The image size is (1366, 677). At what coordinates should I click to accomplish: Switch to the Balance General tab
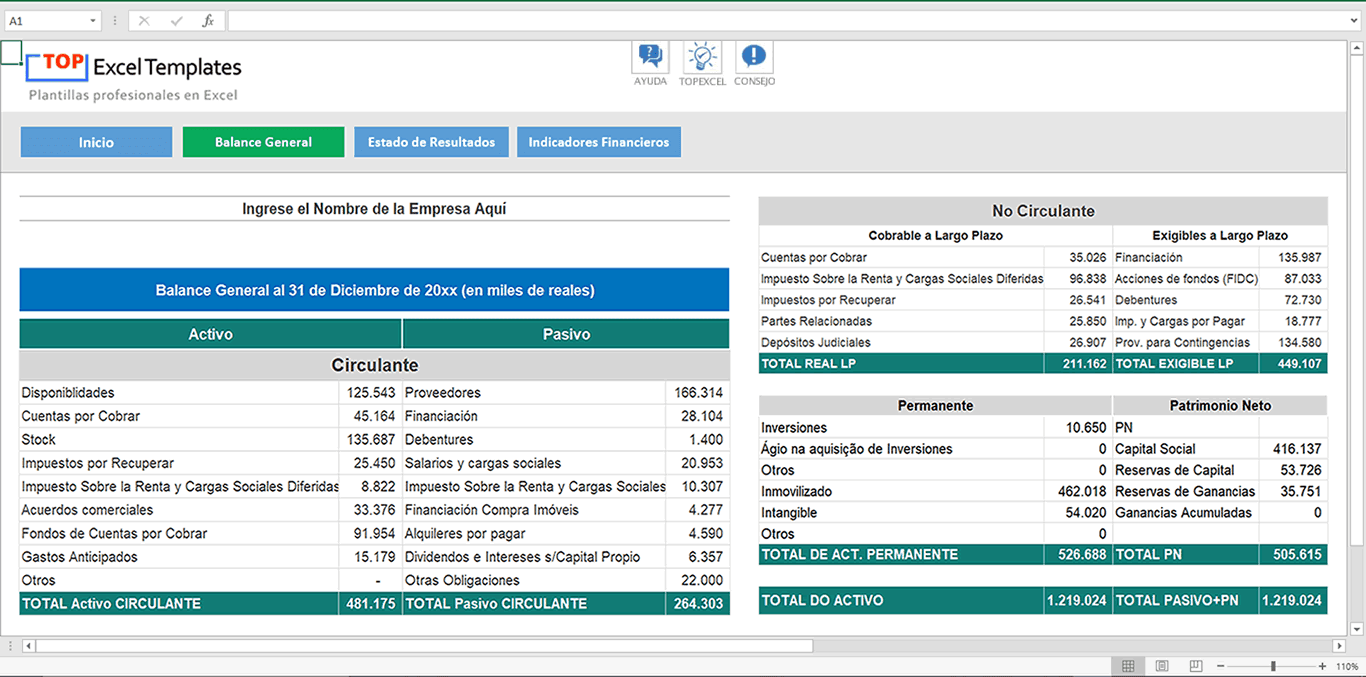[x=263, y=142]
